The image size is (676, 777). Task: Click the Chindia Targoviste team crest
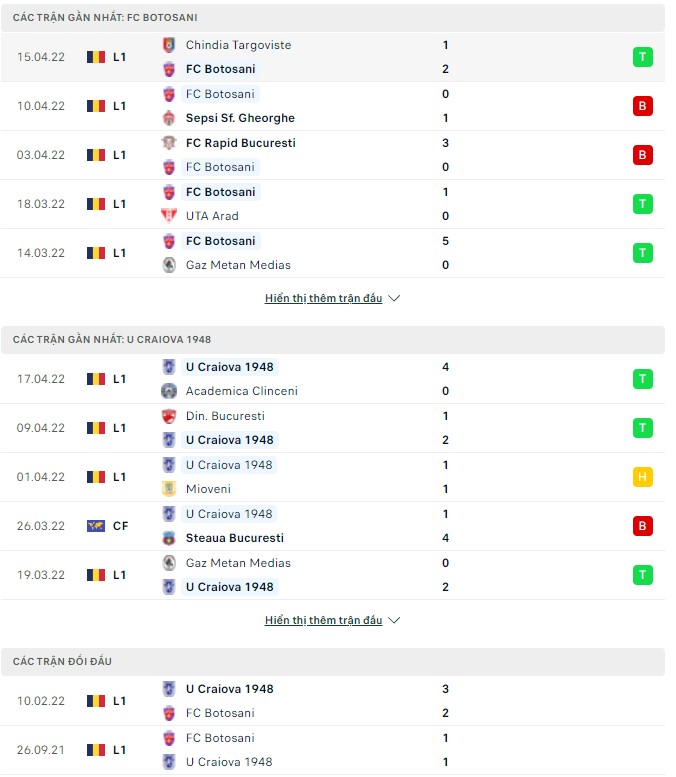pyautogui.click(x=169, y=45)
